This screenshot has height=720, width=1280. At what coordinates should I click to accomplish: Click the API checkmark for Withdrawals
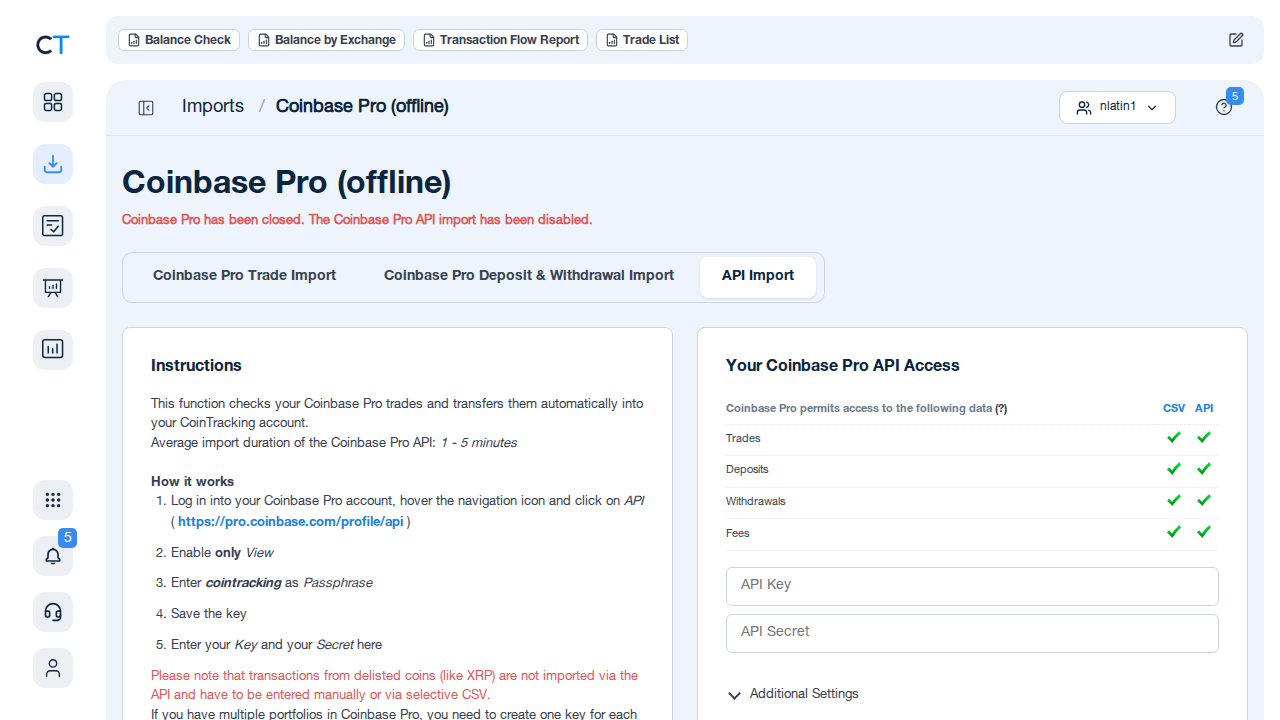(1204, 500)
